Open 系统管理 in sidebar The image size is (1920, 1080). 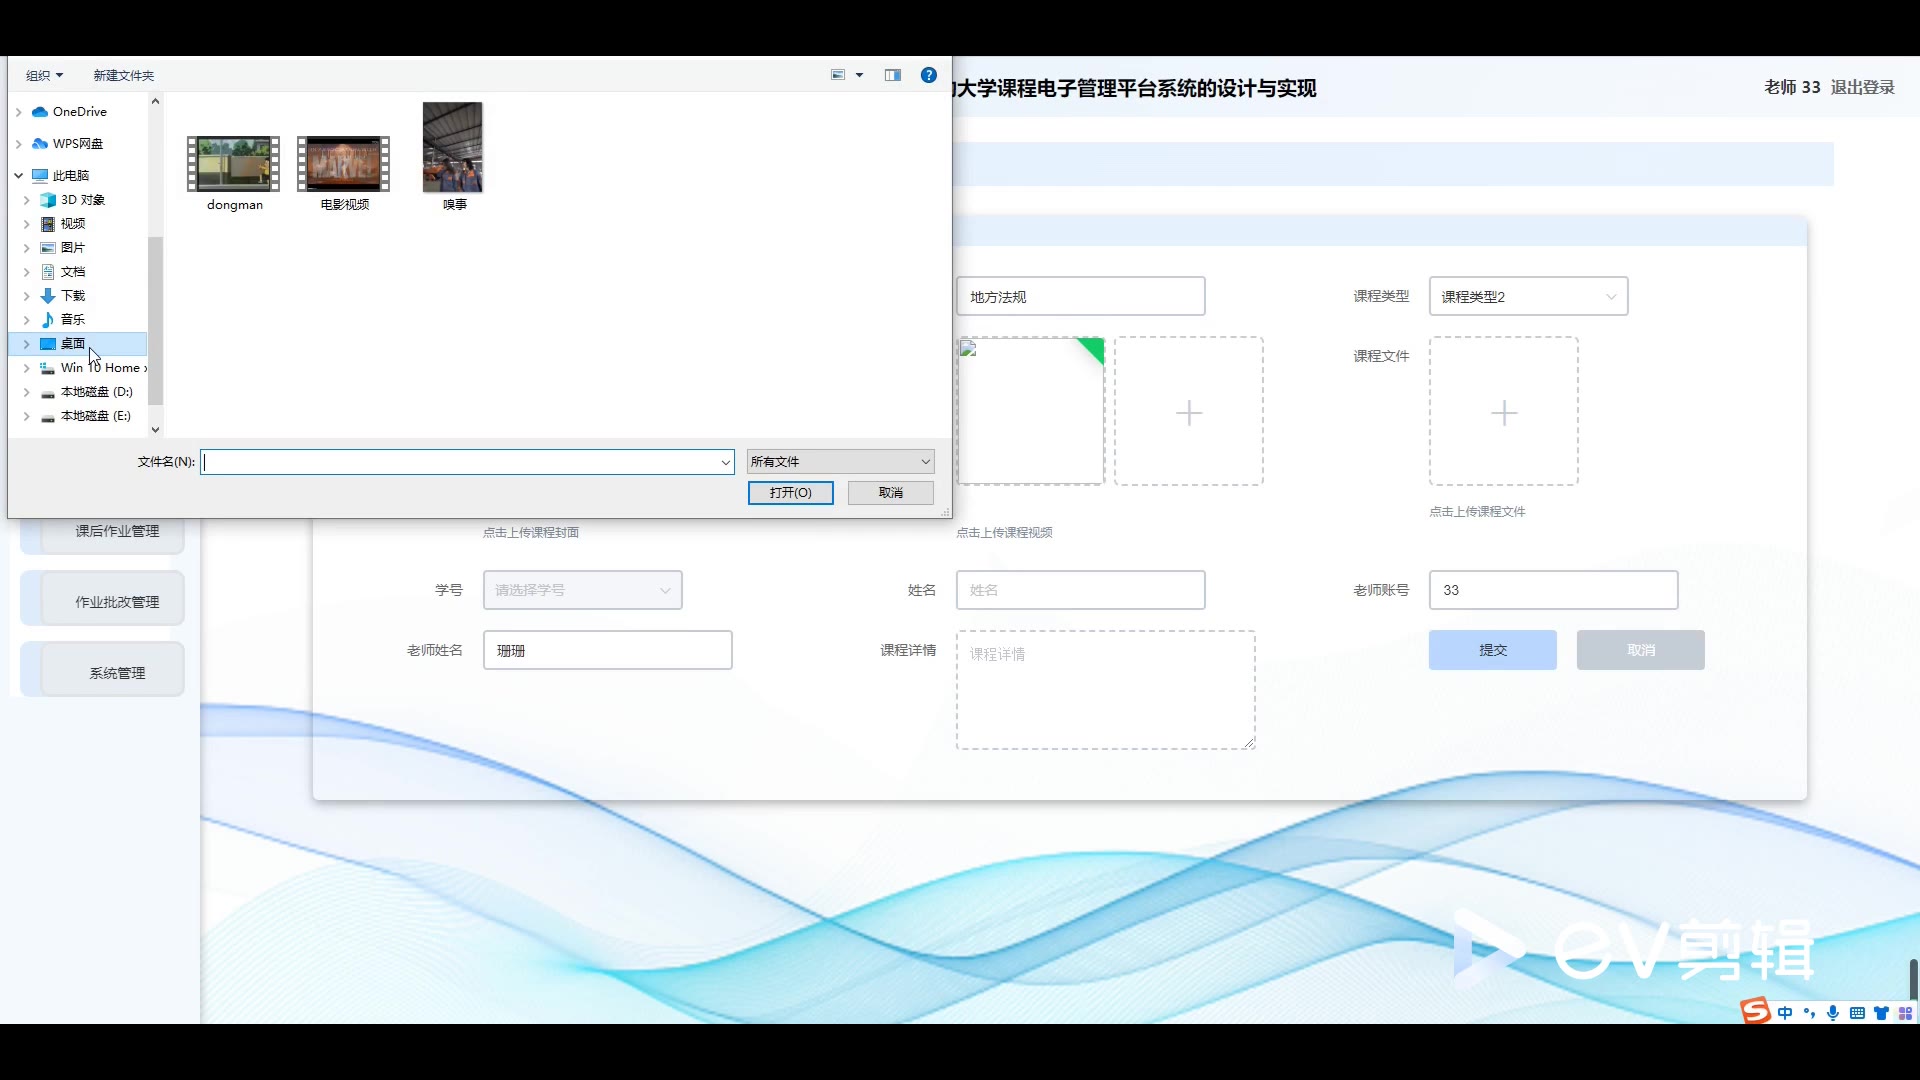point(117,673)
